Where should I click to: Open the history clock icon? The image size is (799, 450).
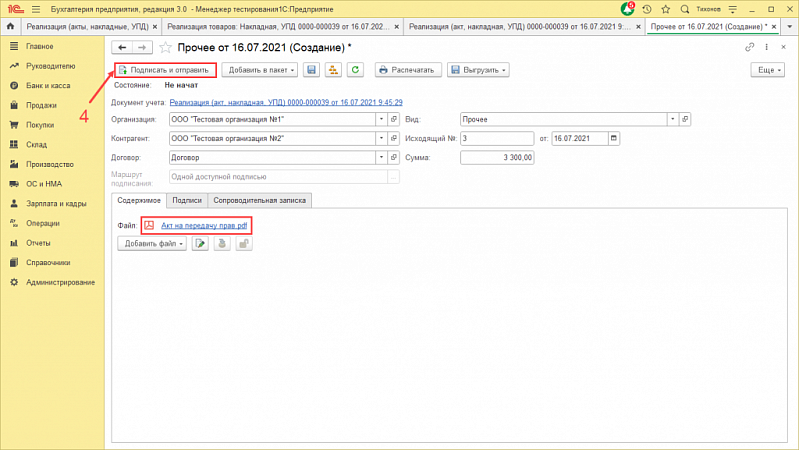click(647, 9)
